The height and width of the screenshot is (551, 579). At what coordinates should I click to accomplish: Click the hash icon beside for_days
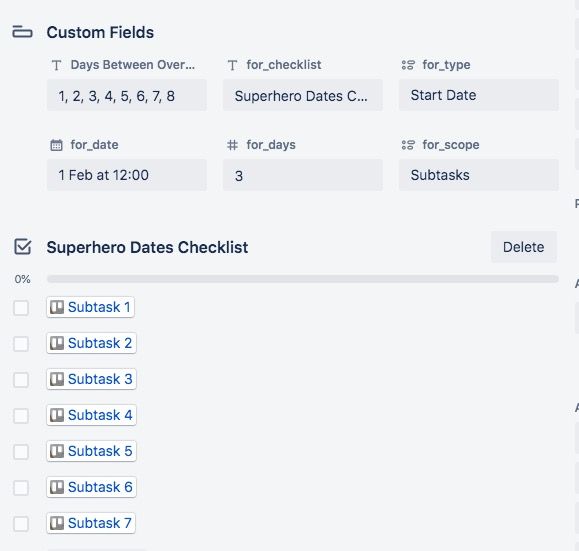[x=232, y=145]
